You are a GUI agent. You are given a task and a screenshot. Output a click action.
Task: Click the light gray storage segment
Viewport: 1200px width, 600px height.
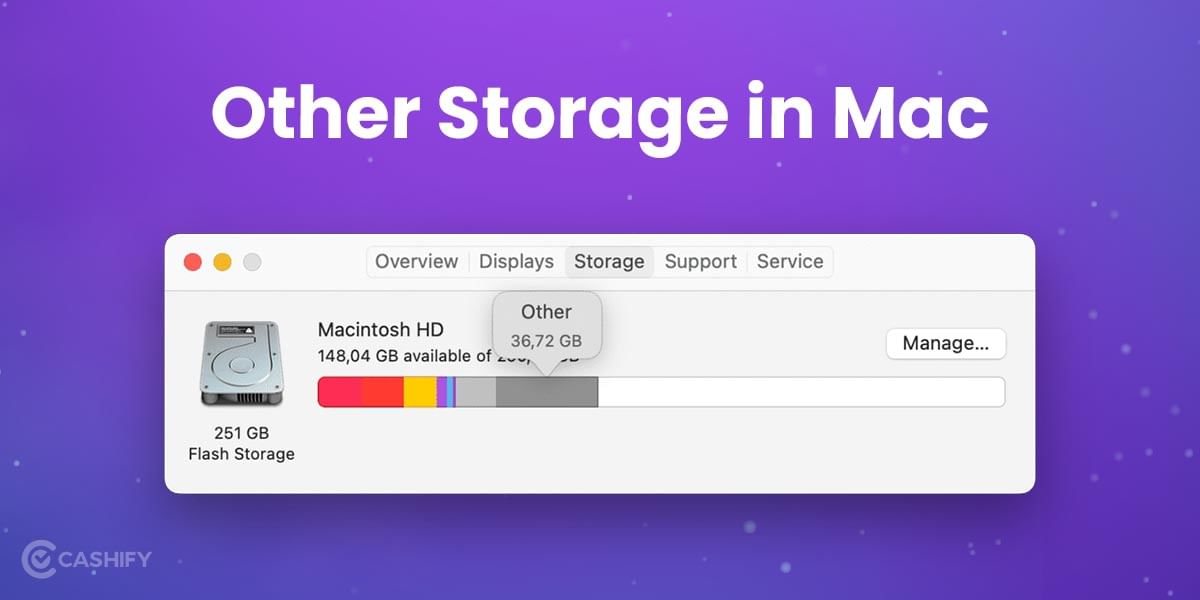click(475, 391)
